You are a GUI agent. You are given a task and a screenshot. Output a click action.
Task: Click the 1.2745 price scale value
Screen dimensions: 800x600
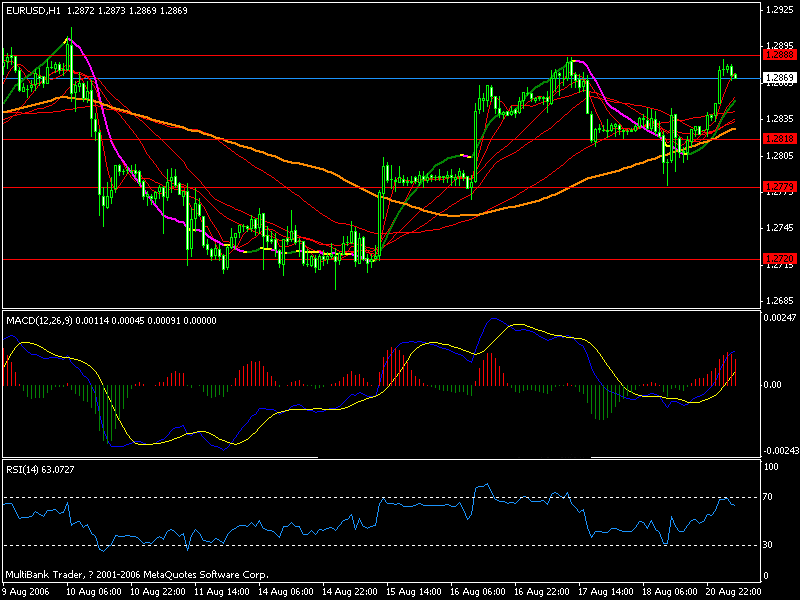pos(780,228)
